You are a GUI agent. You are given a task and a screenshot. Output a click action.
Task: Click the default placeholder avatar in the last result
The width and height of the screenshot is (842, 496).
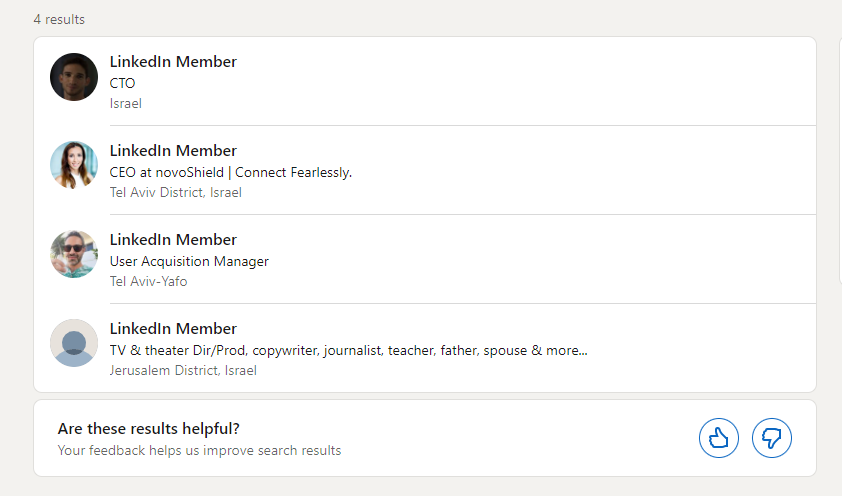[74, 343]
